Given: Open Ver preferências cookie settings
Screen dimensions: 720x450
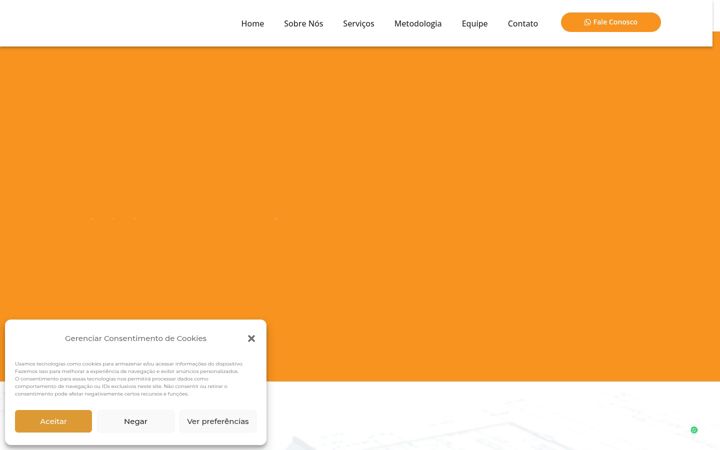Looking at the screenshot, I should pyautogui.click(x=218, y=421).
